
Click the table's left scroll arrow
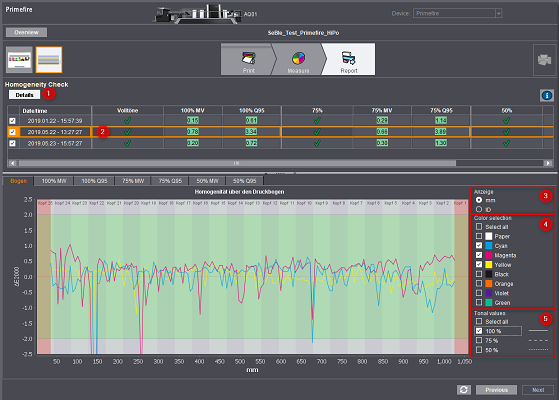(12, 163)
